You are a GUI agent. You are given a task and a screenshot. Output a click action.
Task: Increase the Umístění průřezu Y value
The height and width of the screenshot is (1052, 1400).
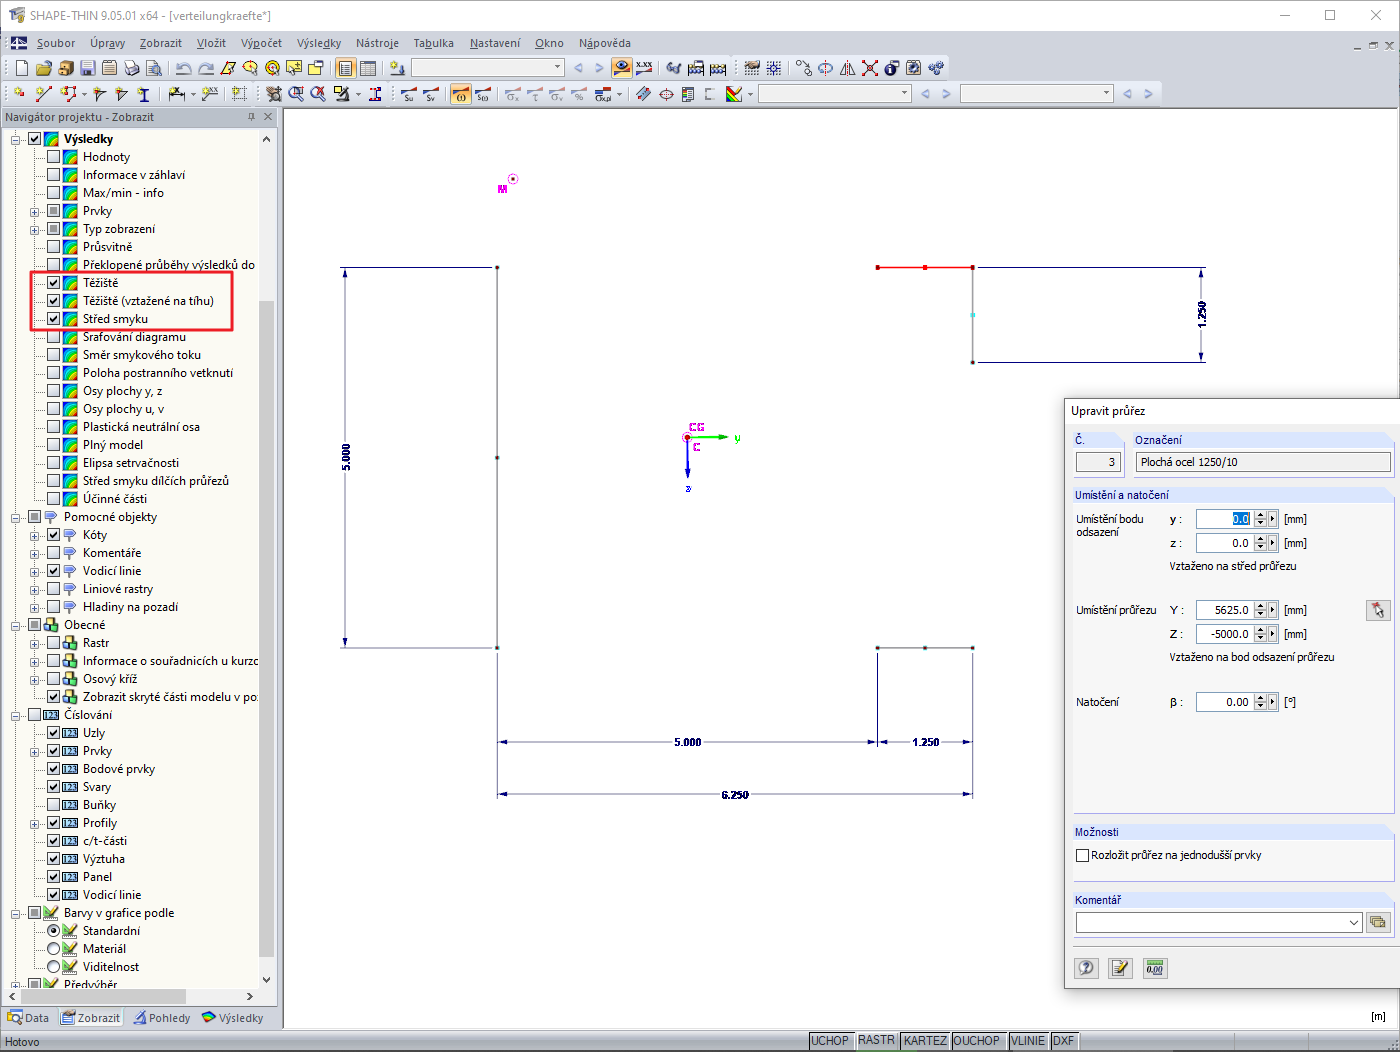pyautogui.click(x=1260, y=606)
